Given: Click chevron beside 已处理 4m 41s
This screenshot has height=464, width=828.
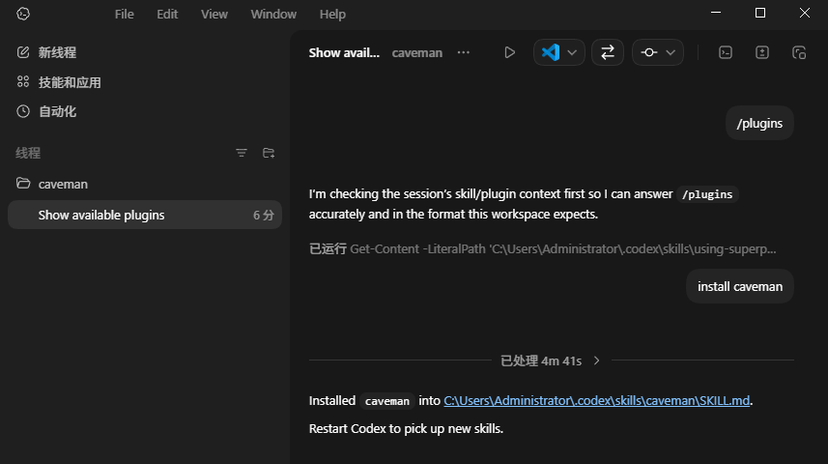Looking at the screenshot, I should tap(596, 361).
